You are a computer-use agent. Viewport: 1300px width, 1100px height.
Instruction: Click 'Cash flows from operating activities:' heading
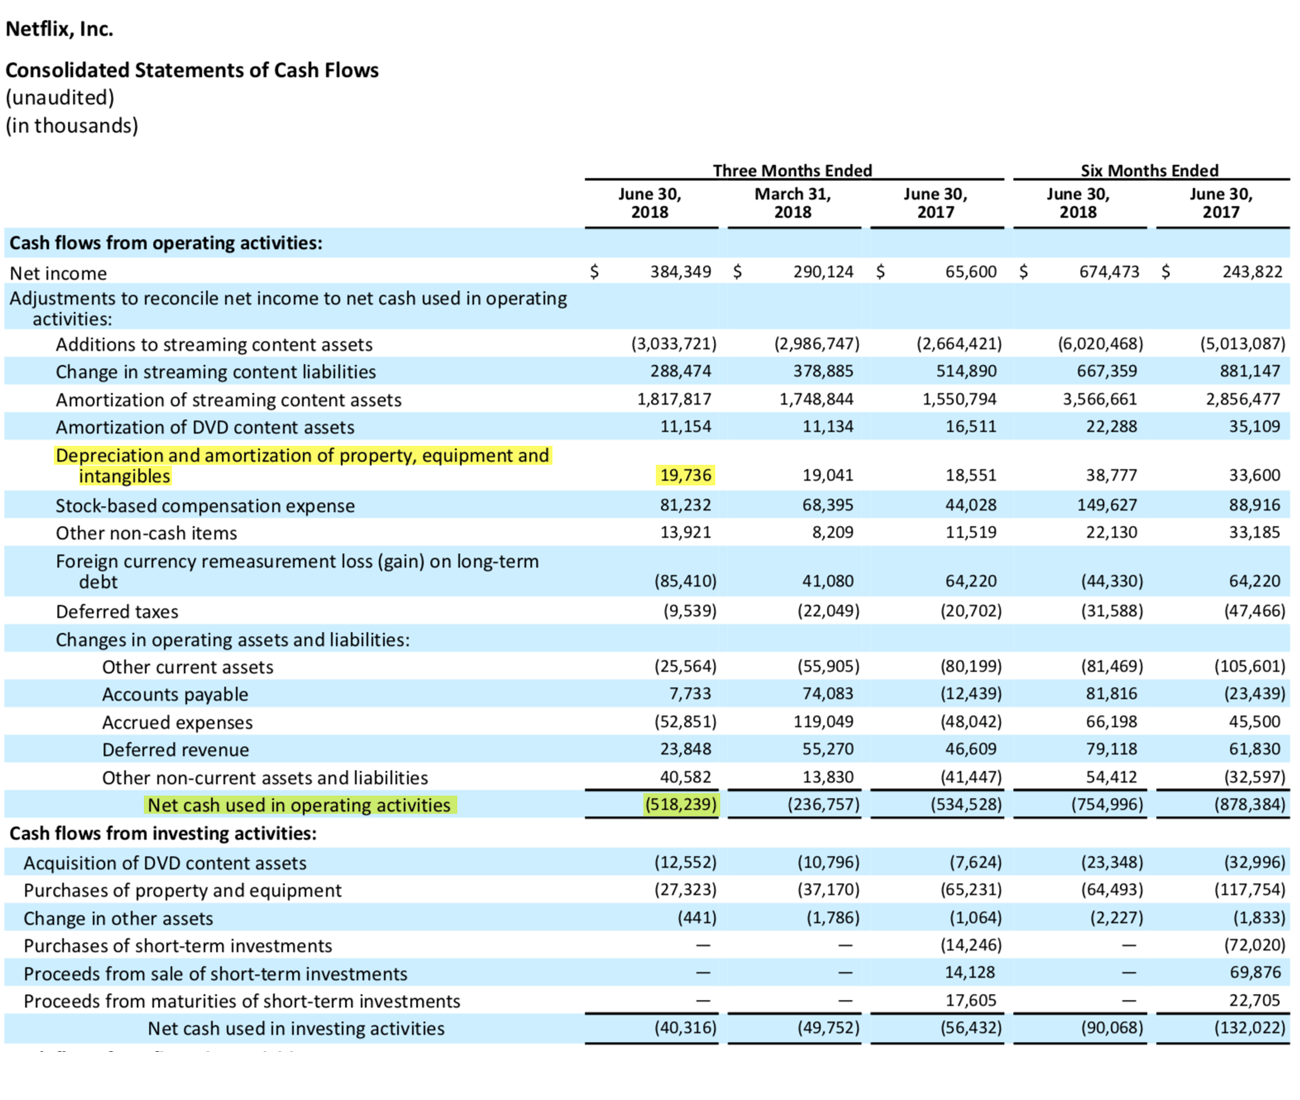pyautogui.click(x=166, y=243)
